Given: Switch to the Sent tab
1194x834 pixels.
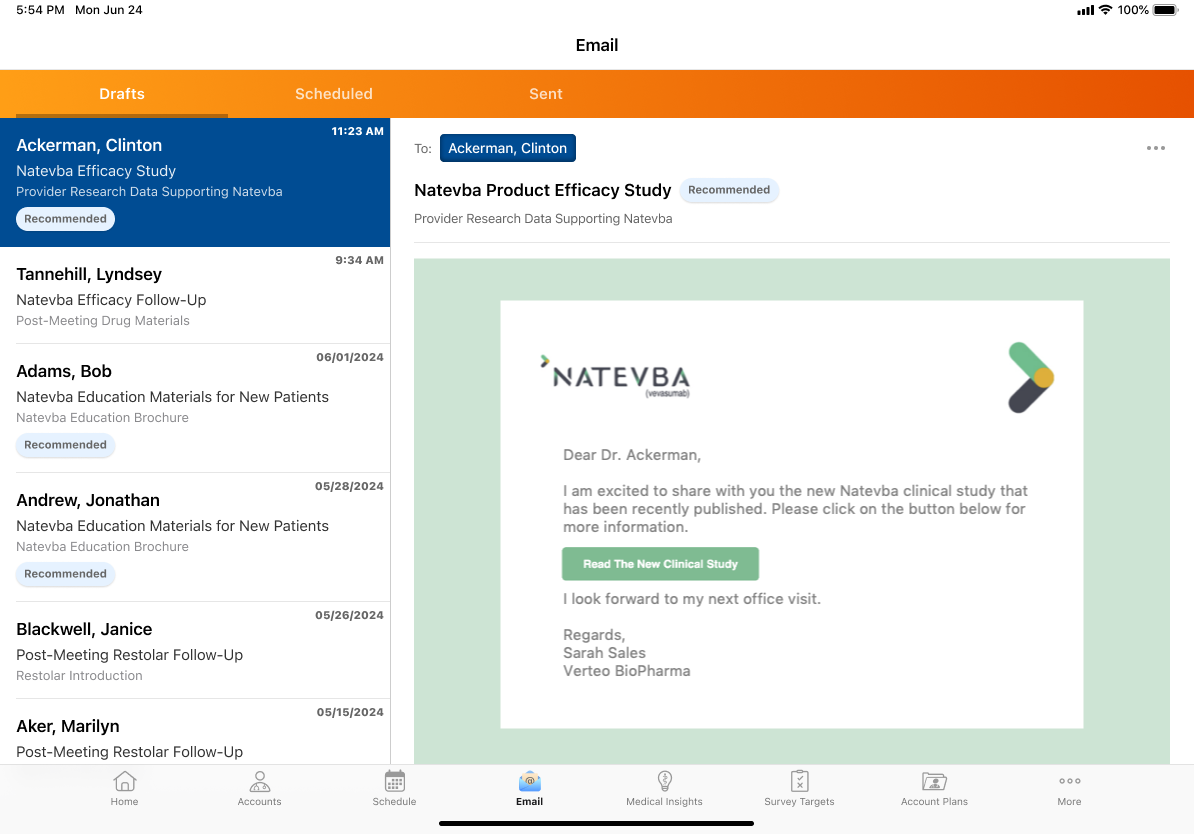Looking at the screenshot, I should 545,94.
